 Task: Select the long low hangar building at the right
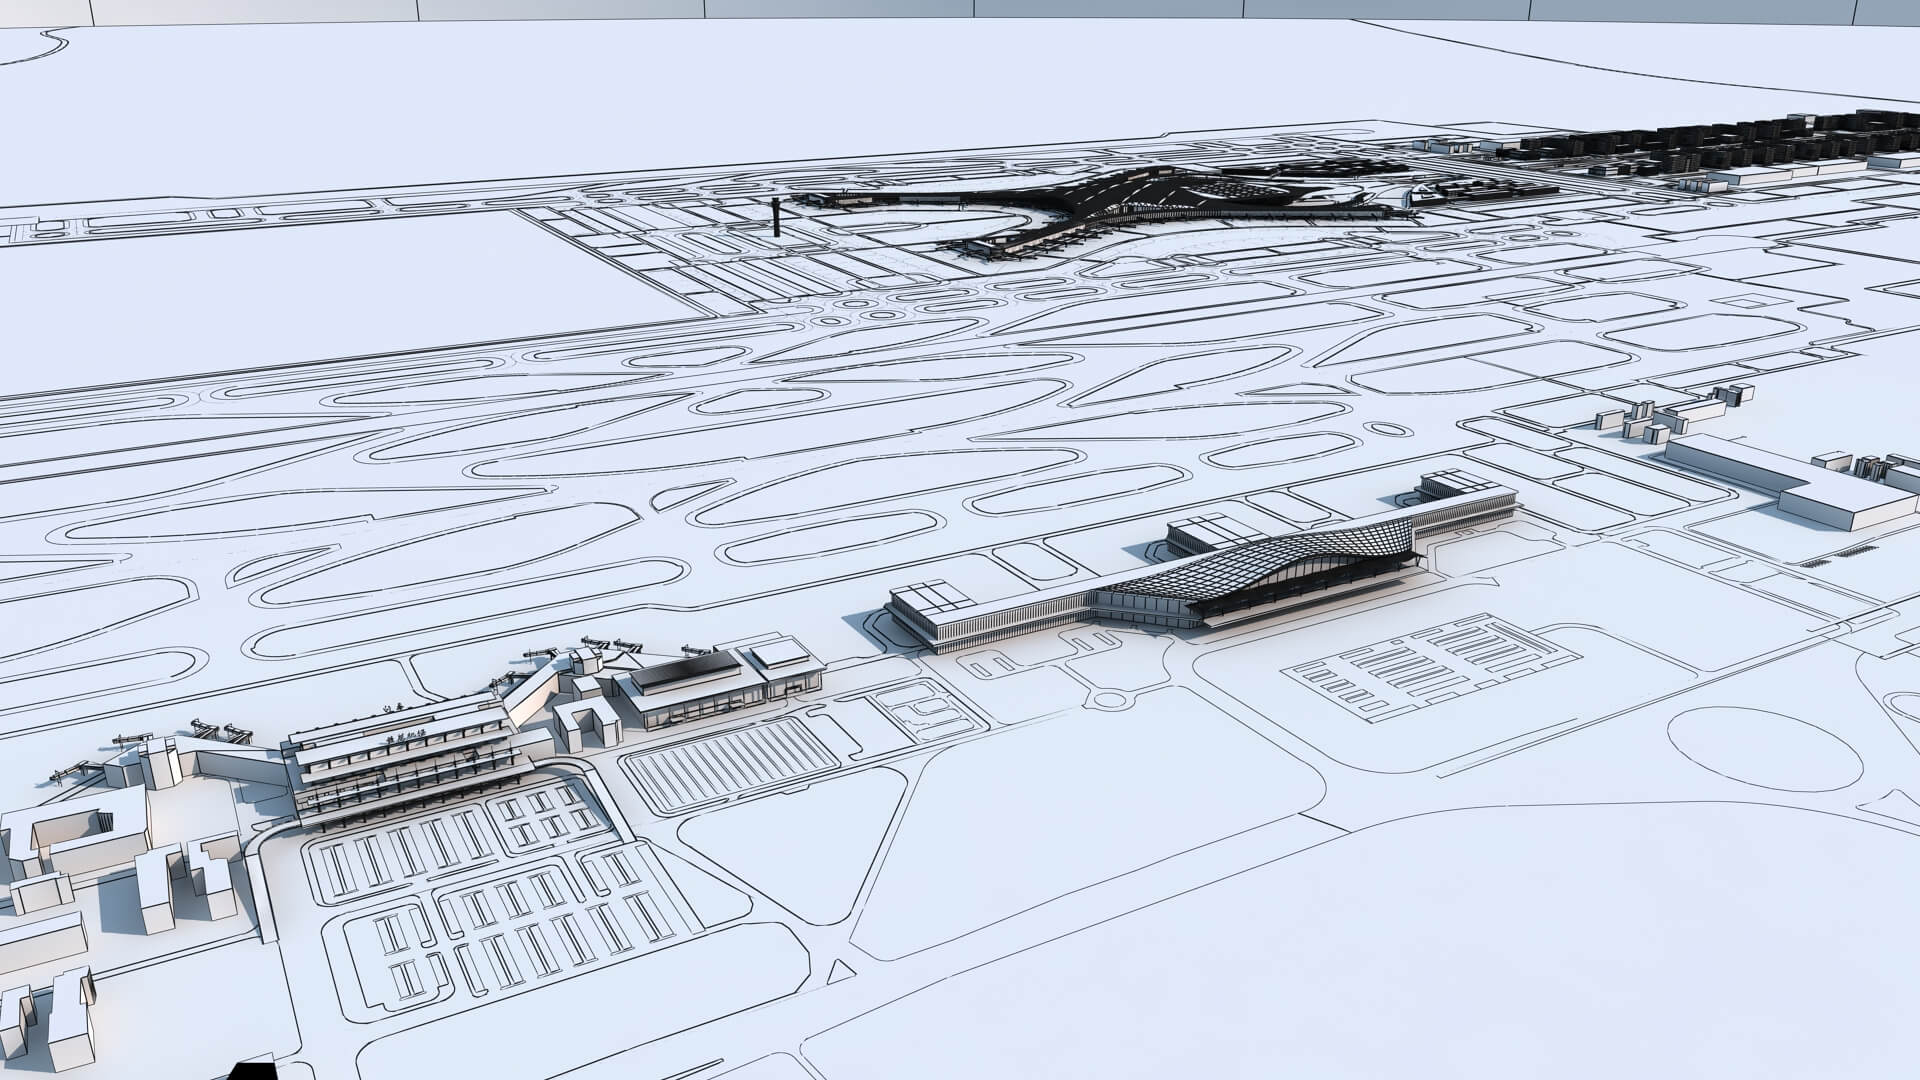coord(1788,480)
